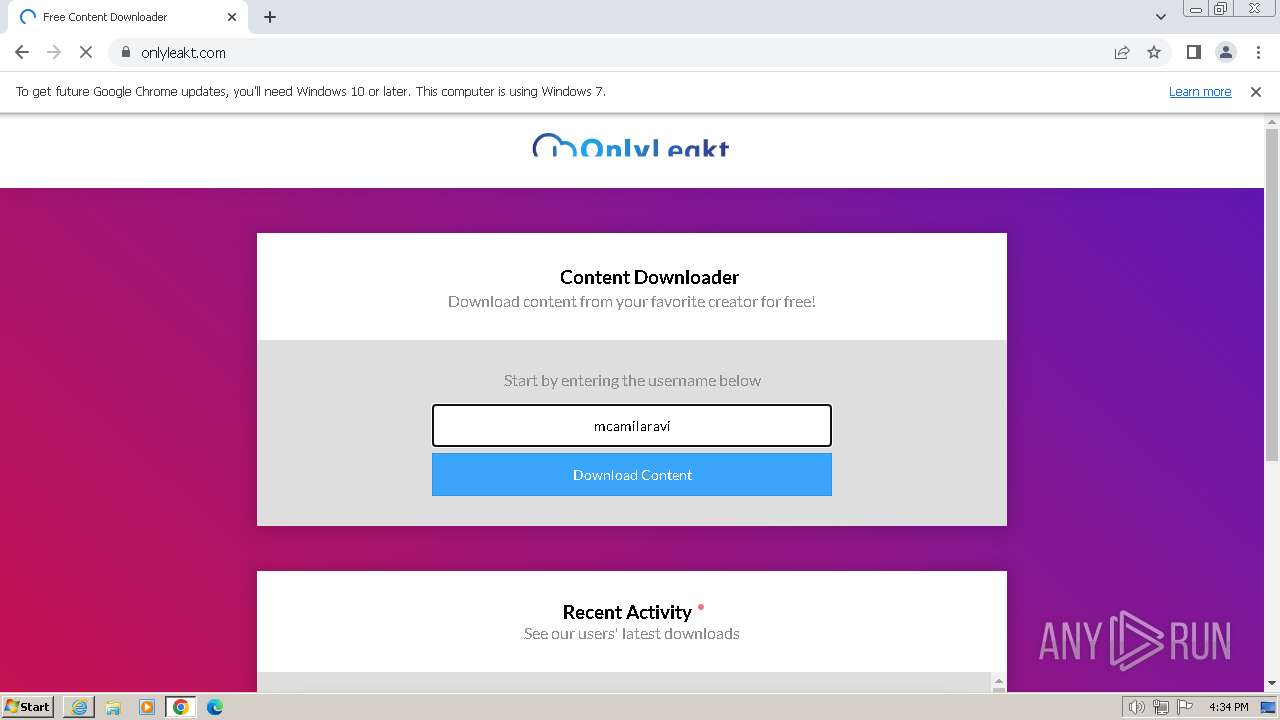Open the Windows Start menu
This screenshot has width=1280, height=720.
point(28,706)
